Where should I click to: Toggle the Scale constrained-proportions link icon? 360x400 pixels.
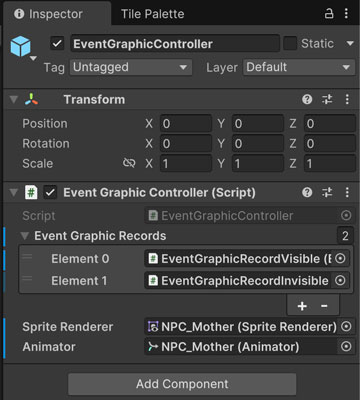[129, 163]
